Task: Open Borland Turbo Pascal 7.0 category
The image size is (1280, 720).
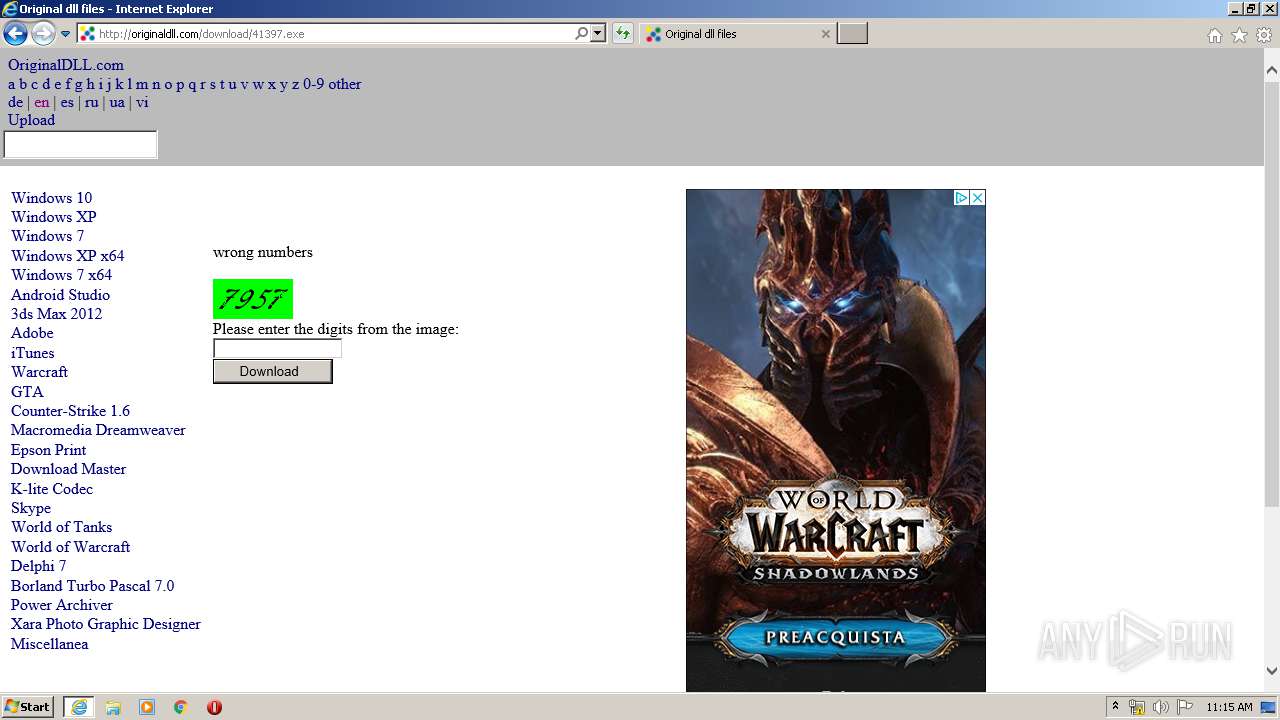Action: click(x=92, y=586)
